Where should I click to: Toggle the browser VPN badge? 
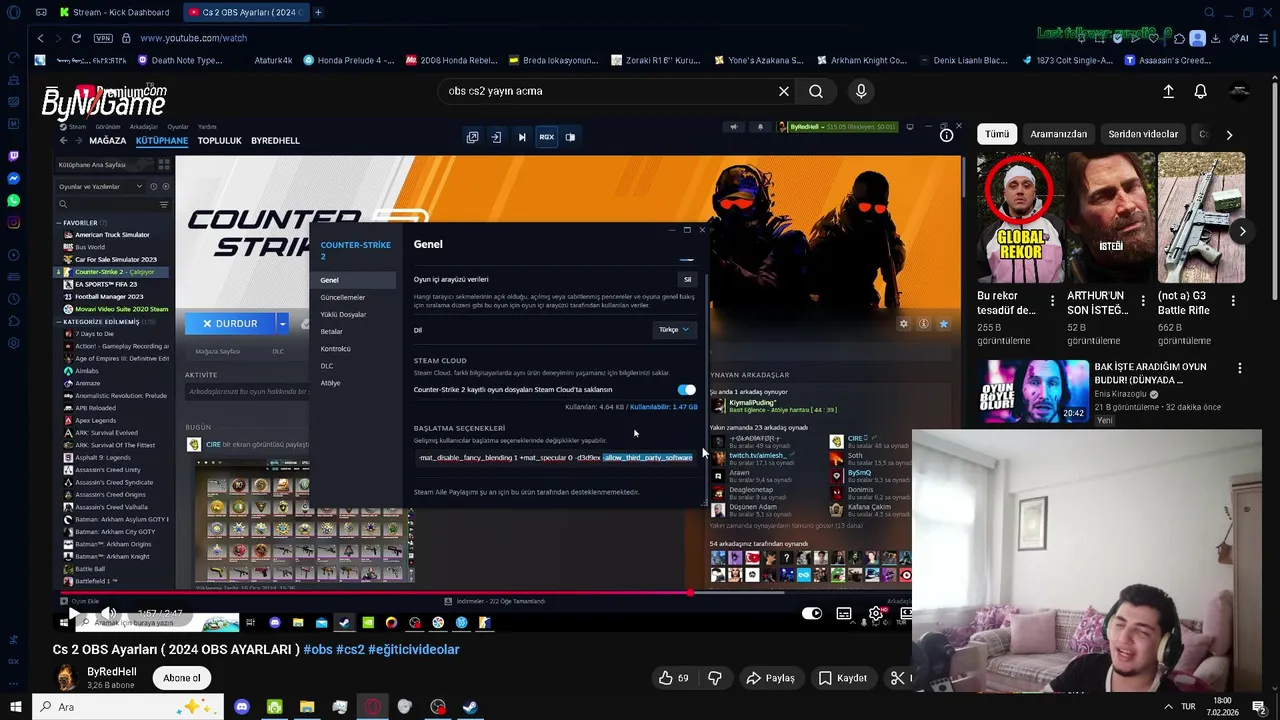pos(103,38)
